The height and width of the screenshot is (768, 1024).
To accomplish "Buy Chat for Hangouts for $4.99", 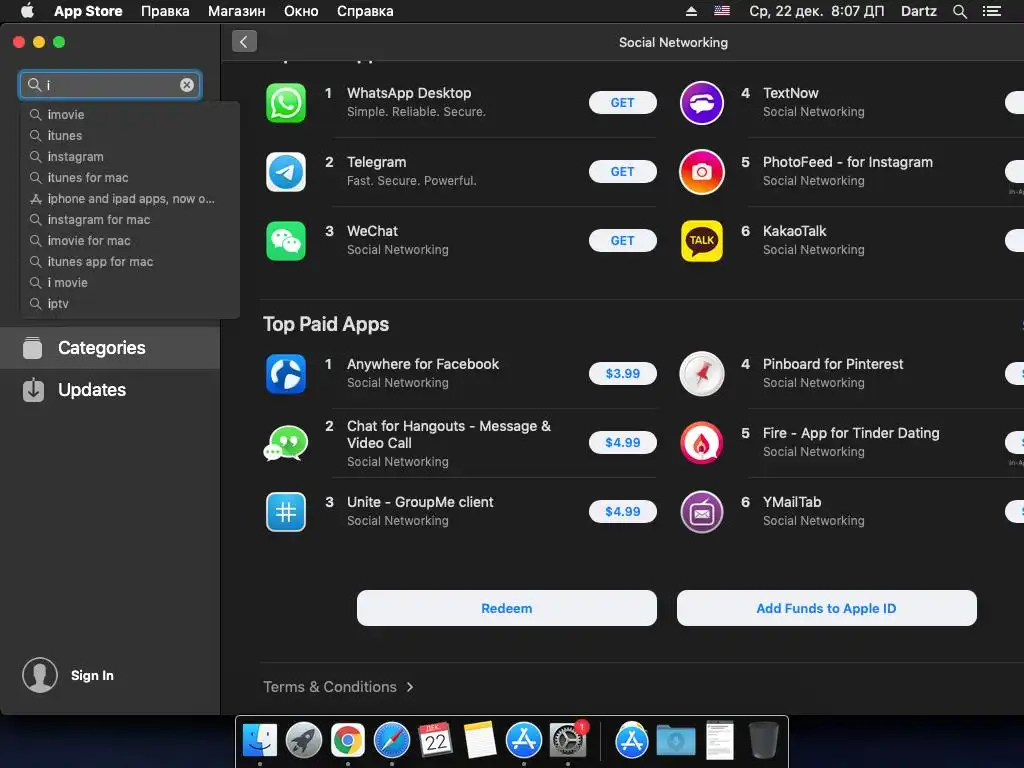I will (x=622, y=443).
